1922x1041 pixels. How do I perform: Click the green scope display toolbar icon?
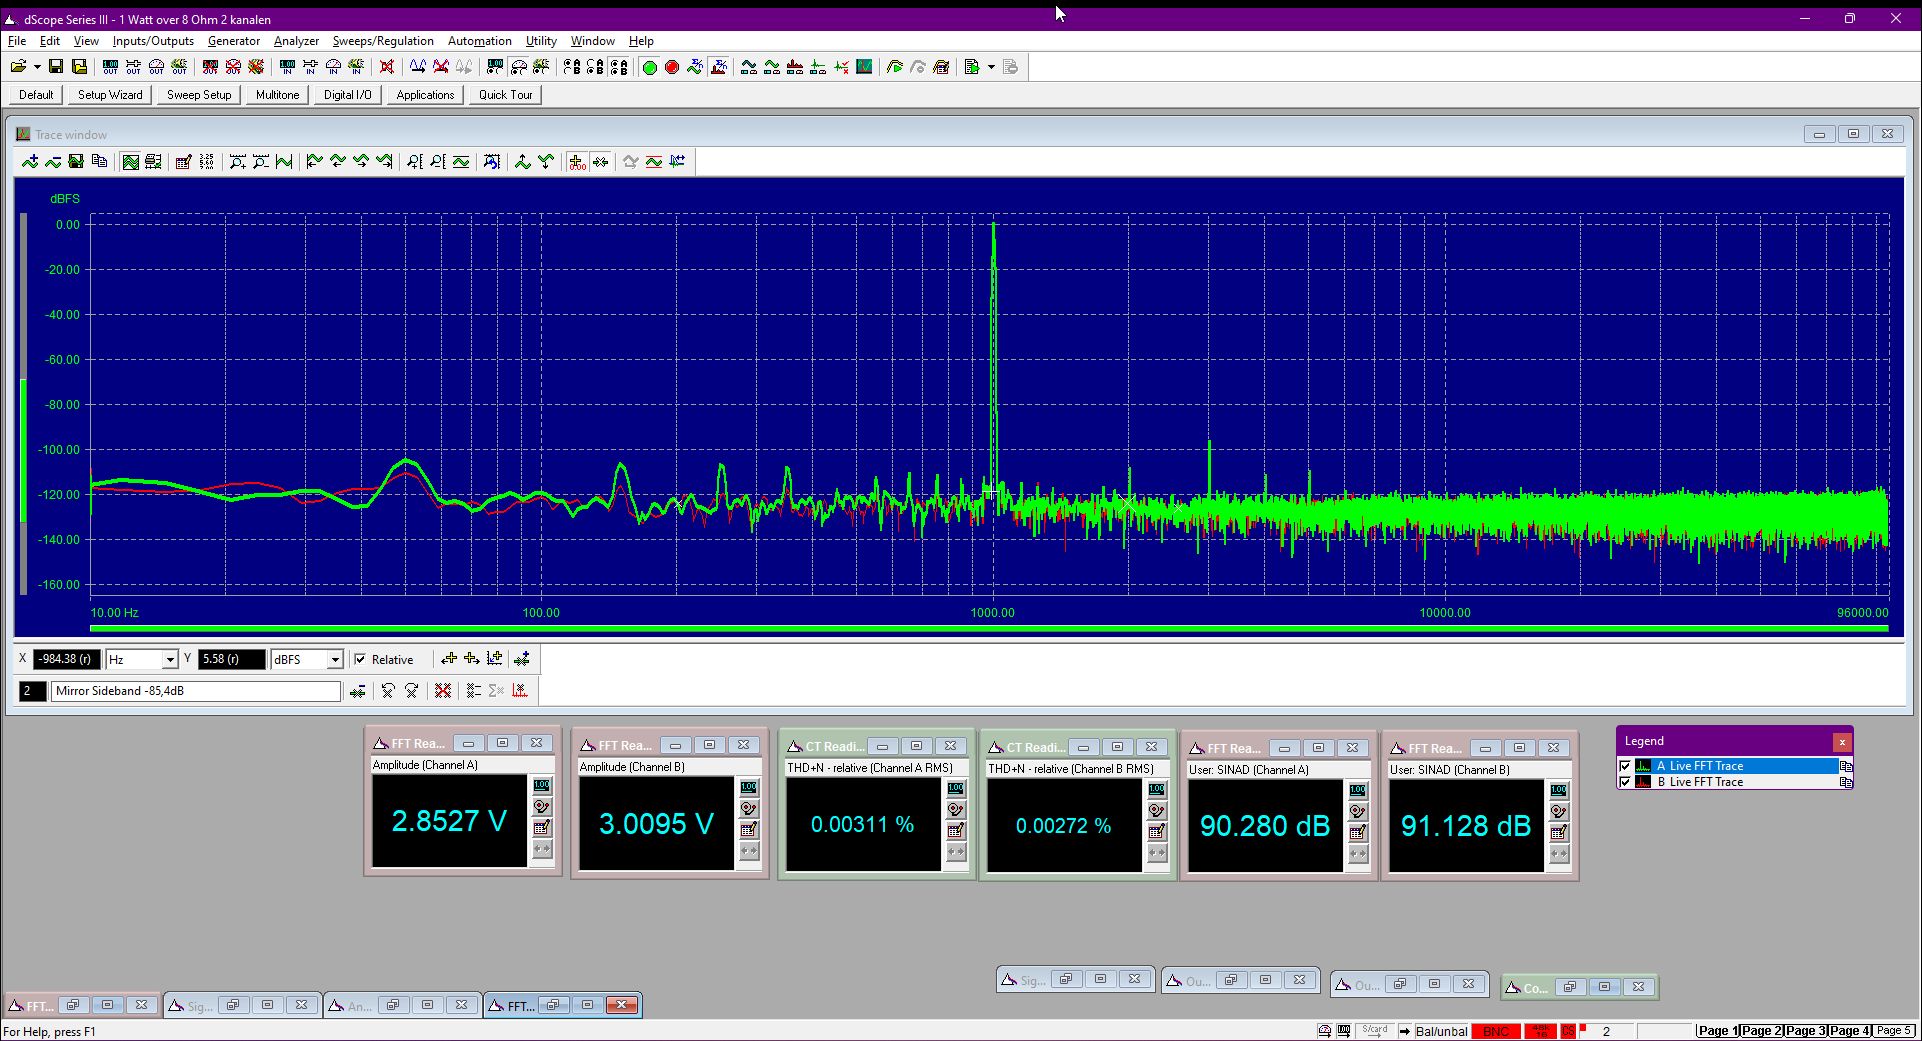(x=865, y=67)
